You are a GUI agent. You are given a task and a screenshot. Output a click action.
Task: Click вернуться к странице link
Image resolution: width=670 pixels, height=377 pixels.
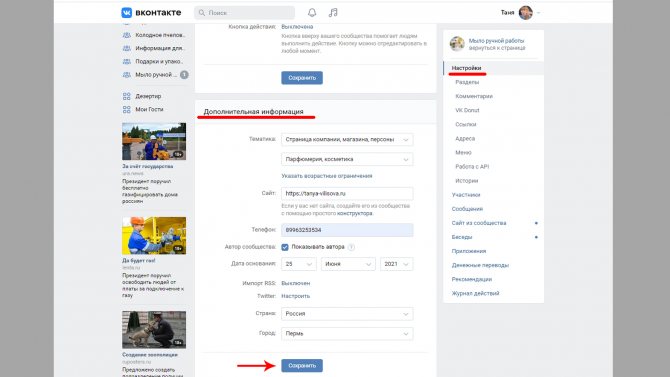(x=497, y=48)
